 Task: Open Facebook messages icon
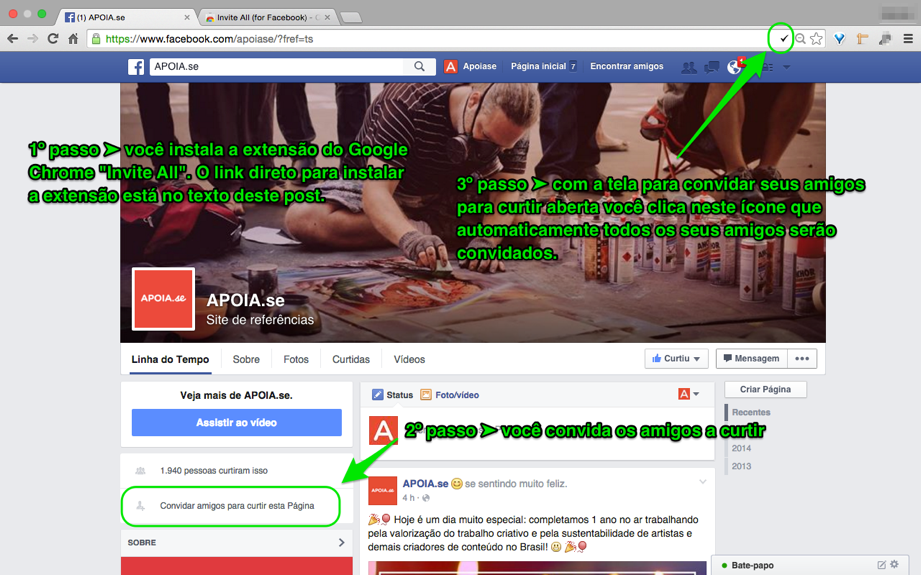pyautogui.click(x=712, y=67)
